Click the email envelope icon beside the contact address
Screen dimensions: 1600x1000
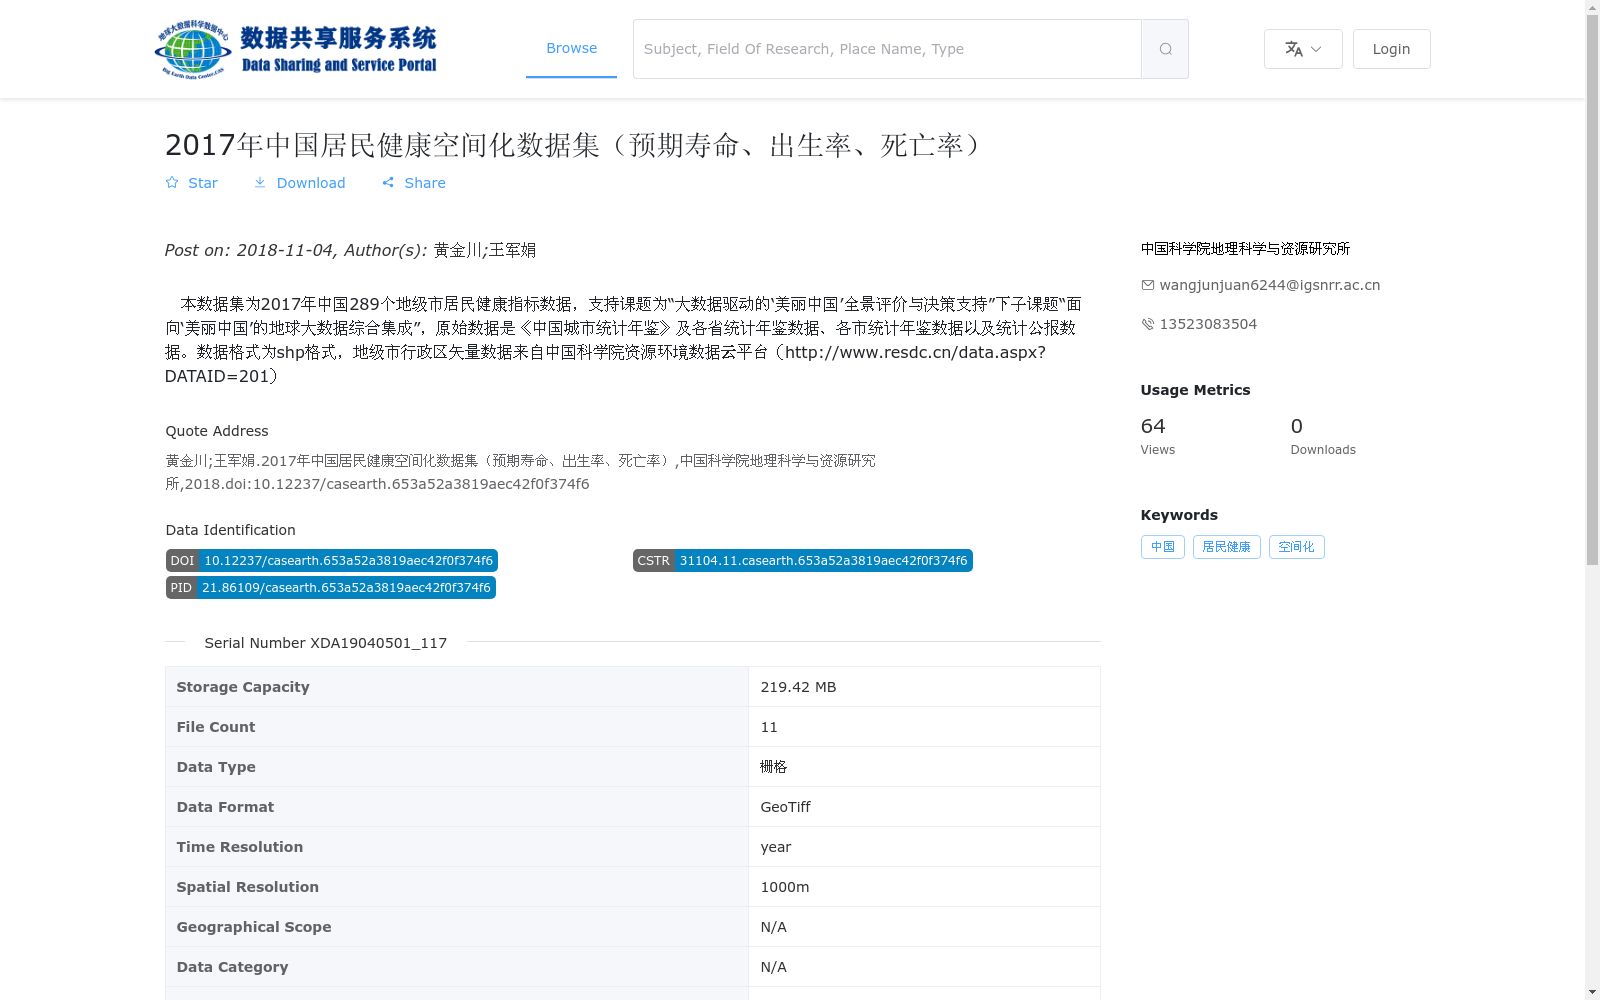[x=1147, y=285]
